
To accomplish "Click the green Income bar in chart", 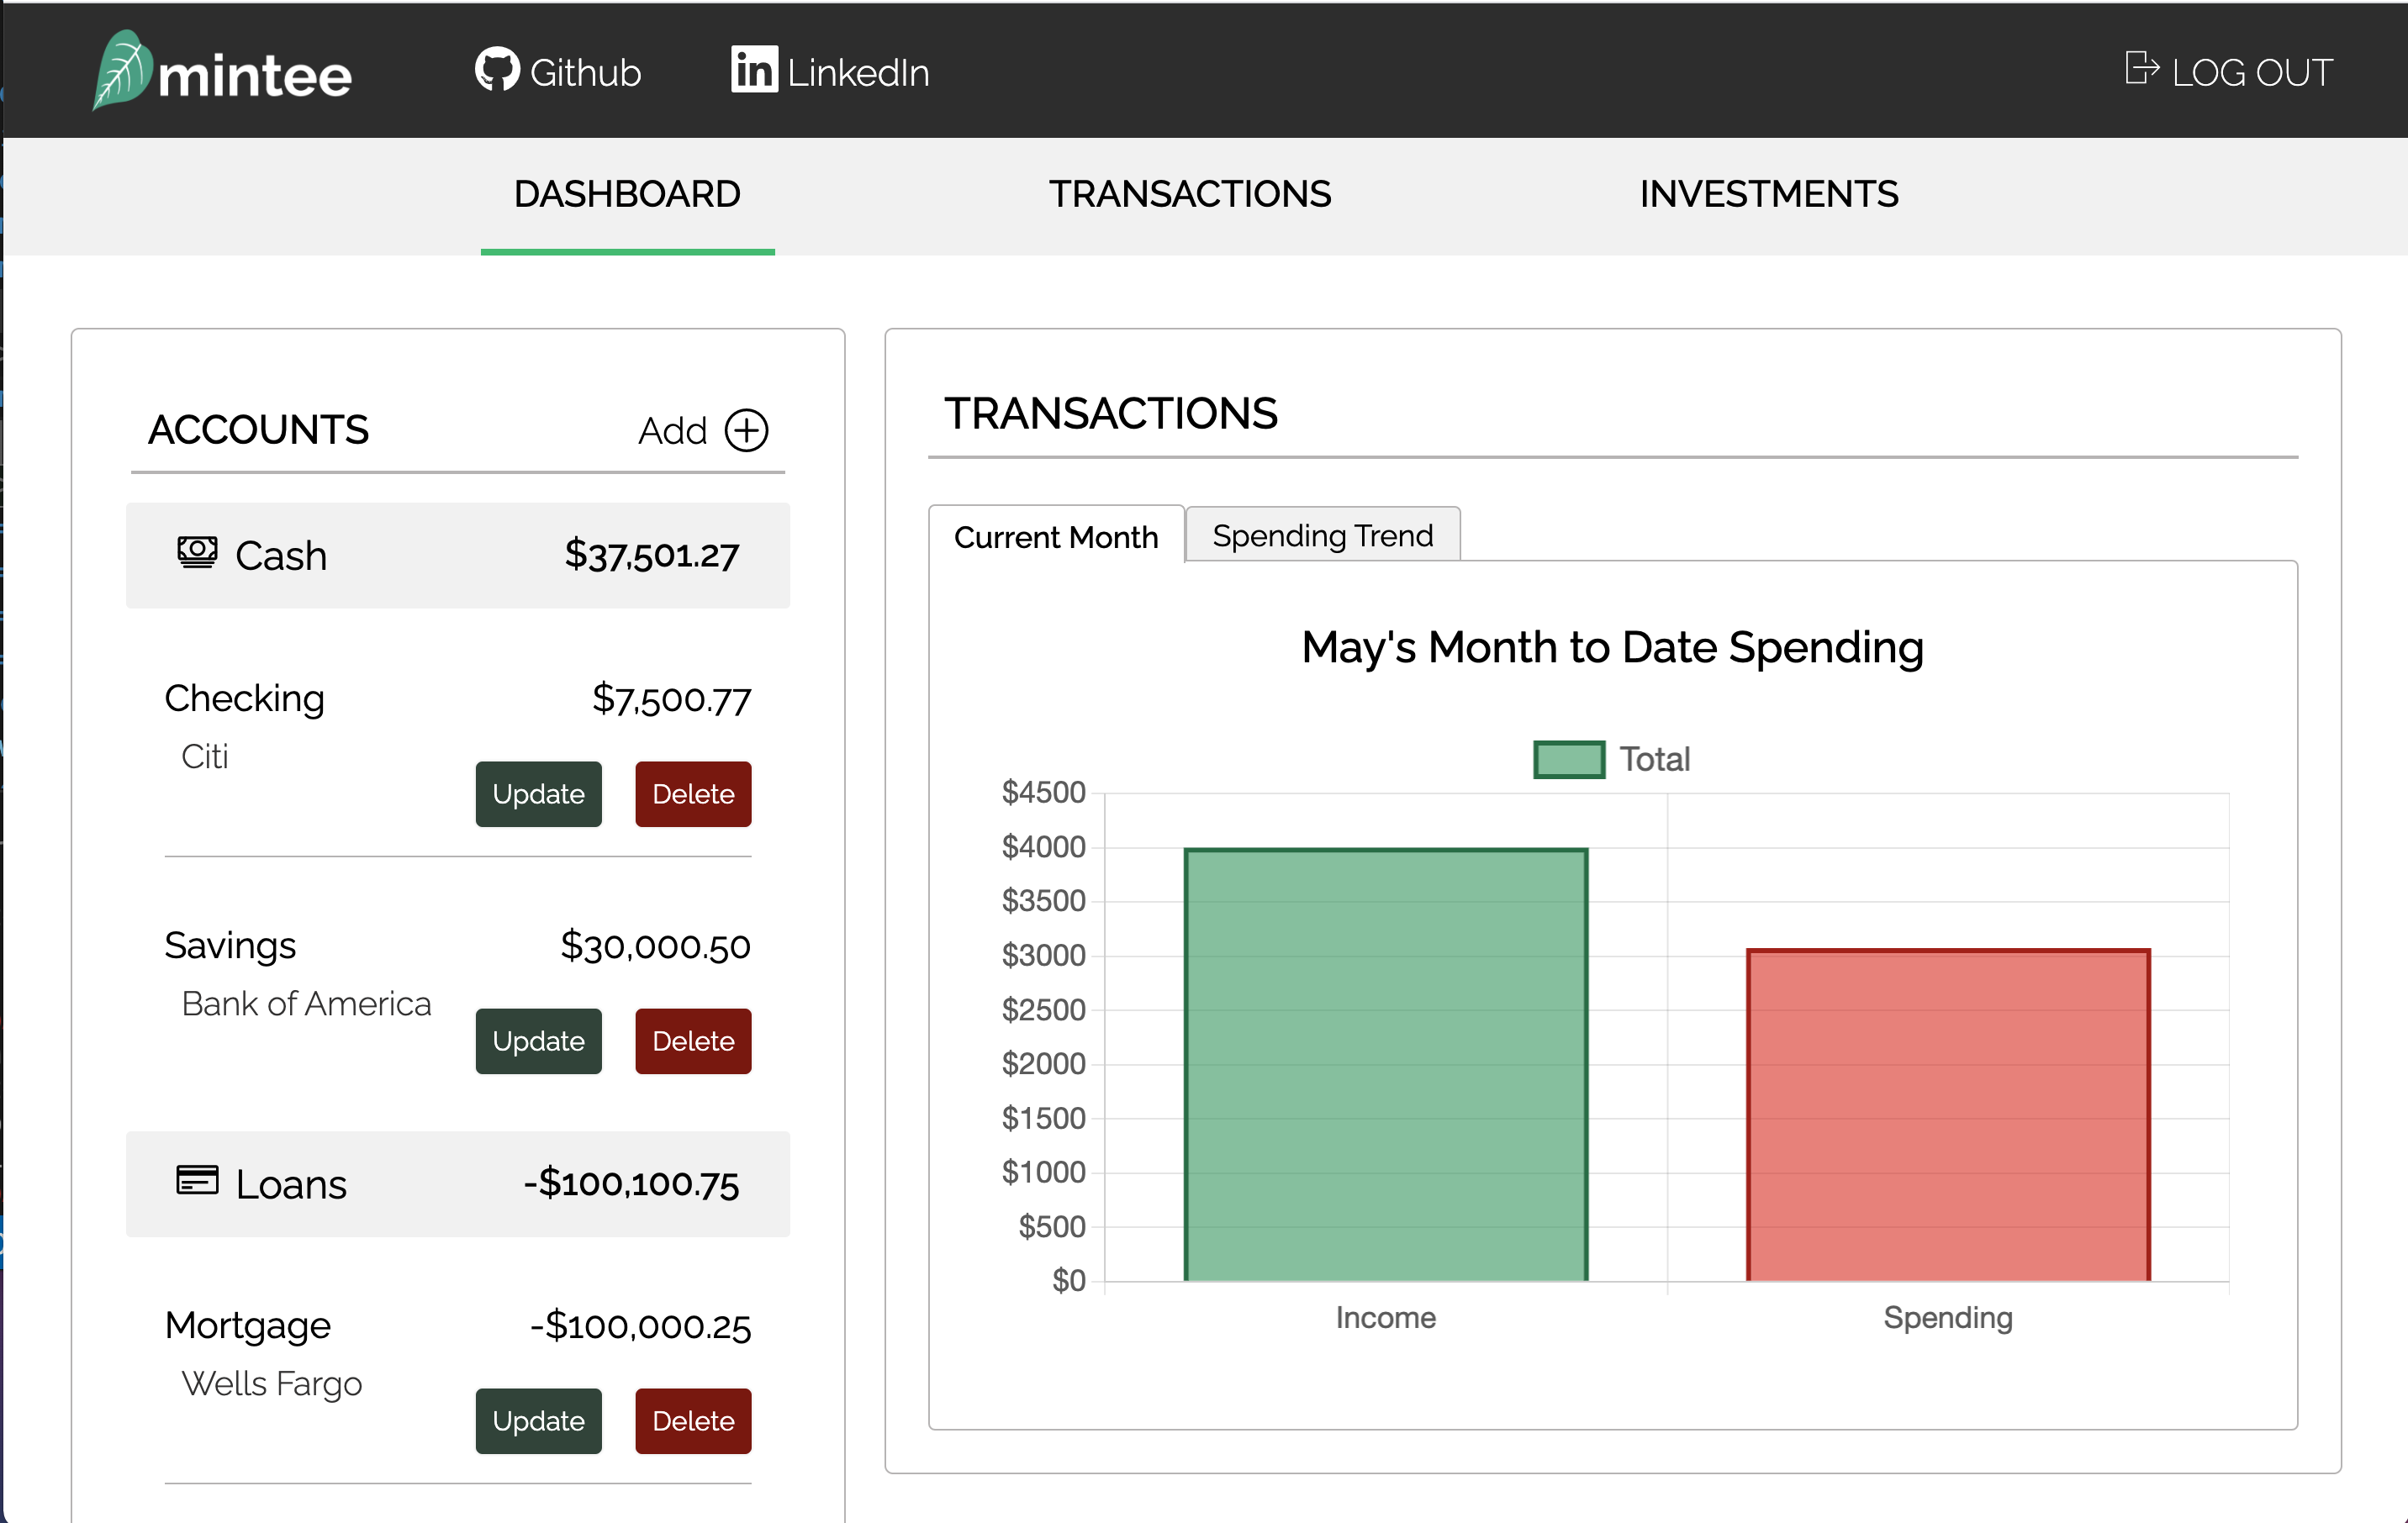I will pyautogui.click(x=1385, y=1065).
